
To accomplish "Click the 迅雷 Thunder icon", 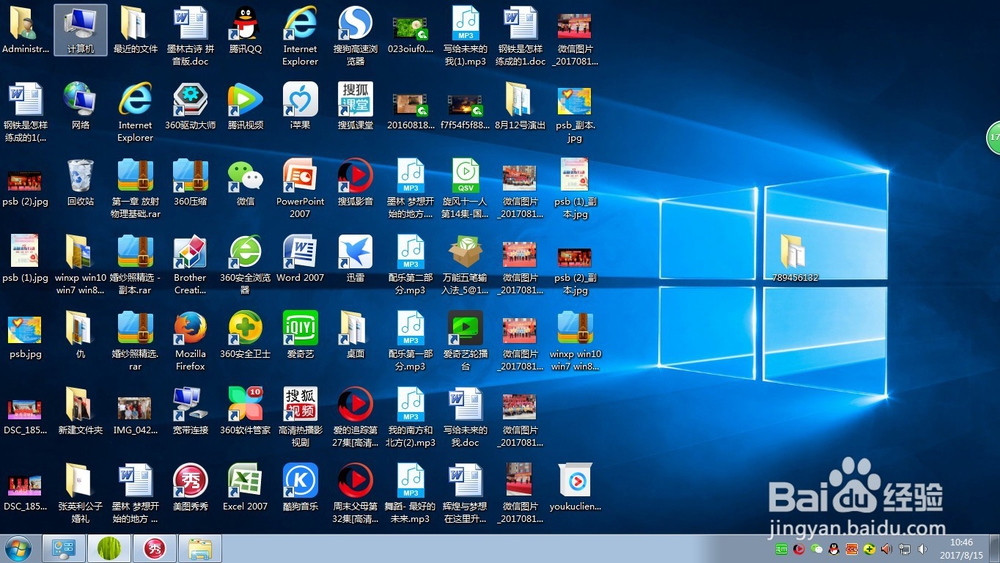I will tap(355, 258).
